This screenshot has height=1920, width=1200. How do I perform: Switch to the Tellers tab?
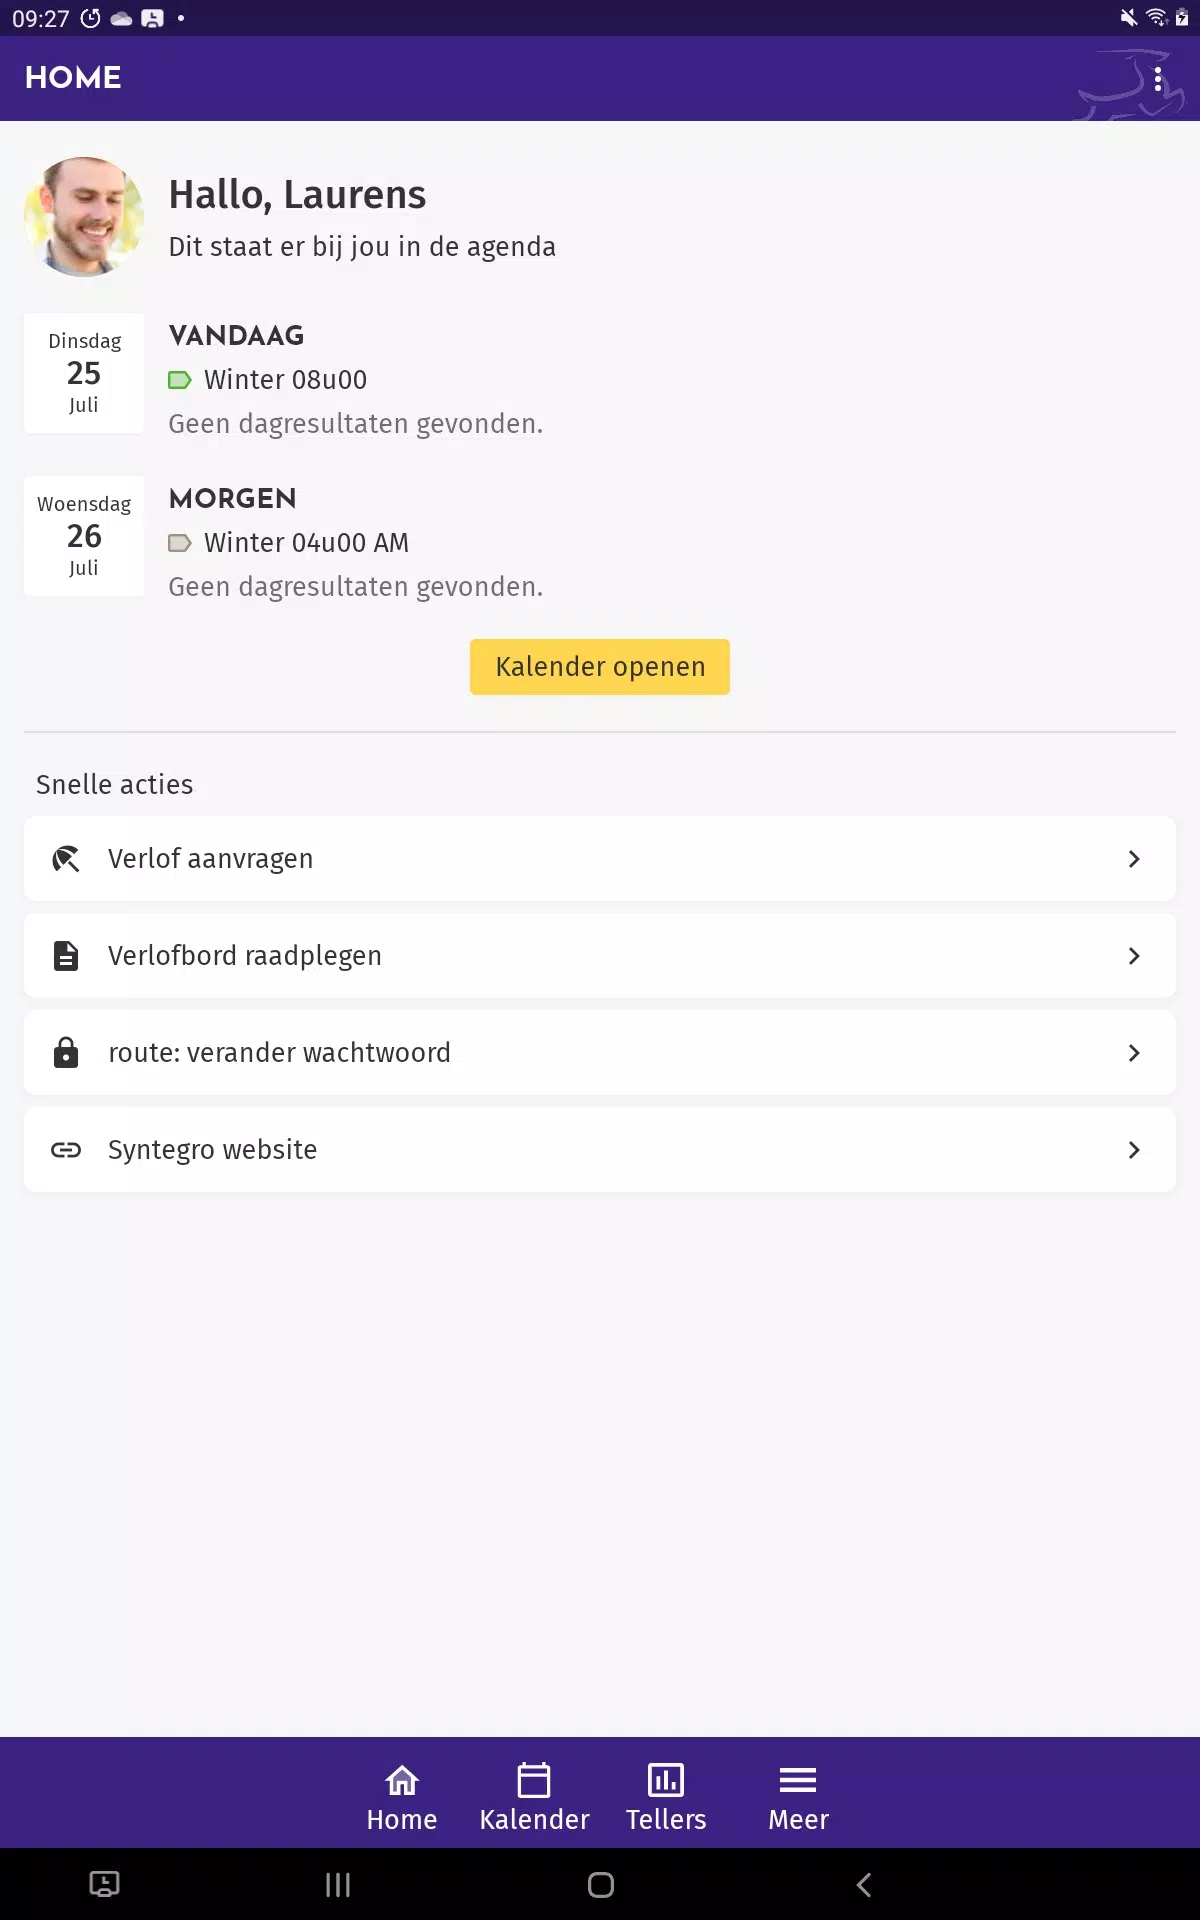click(x=666, y=1797)
